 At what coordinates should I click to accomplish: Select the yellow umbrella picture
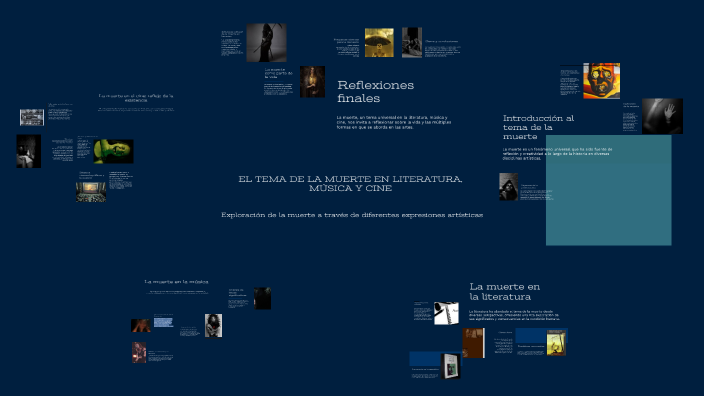379,43
